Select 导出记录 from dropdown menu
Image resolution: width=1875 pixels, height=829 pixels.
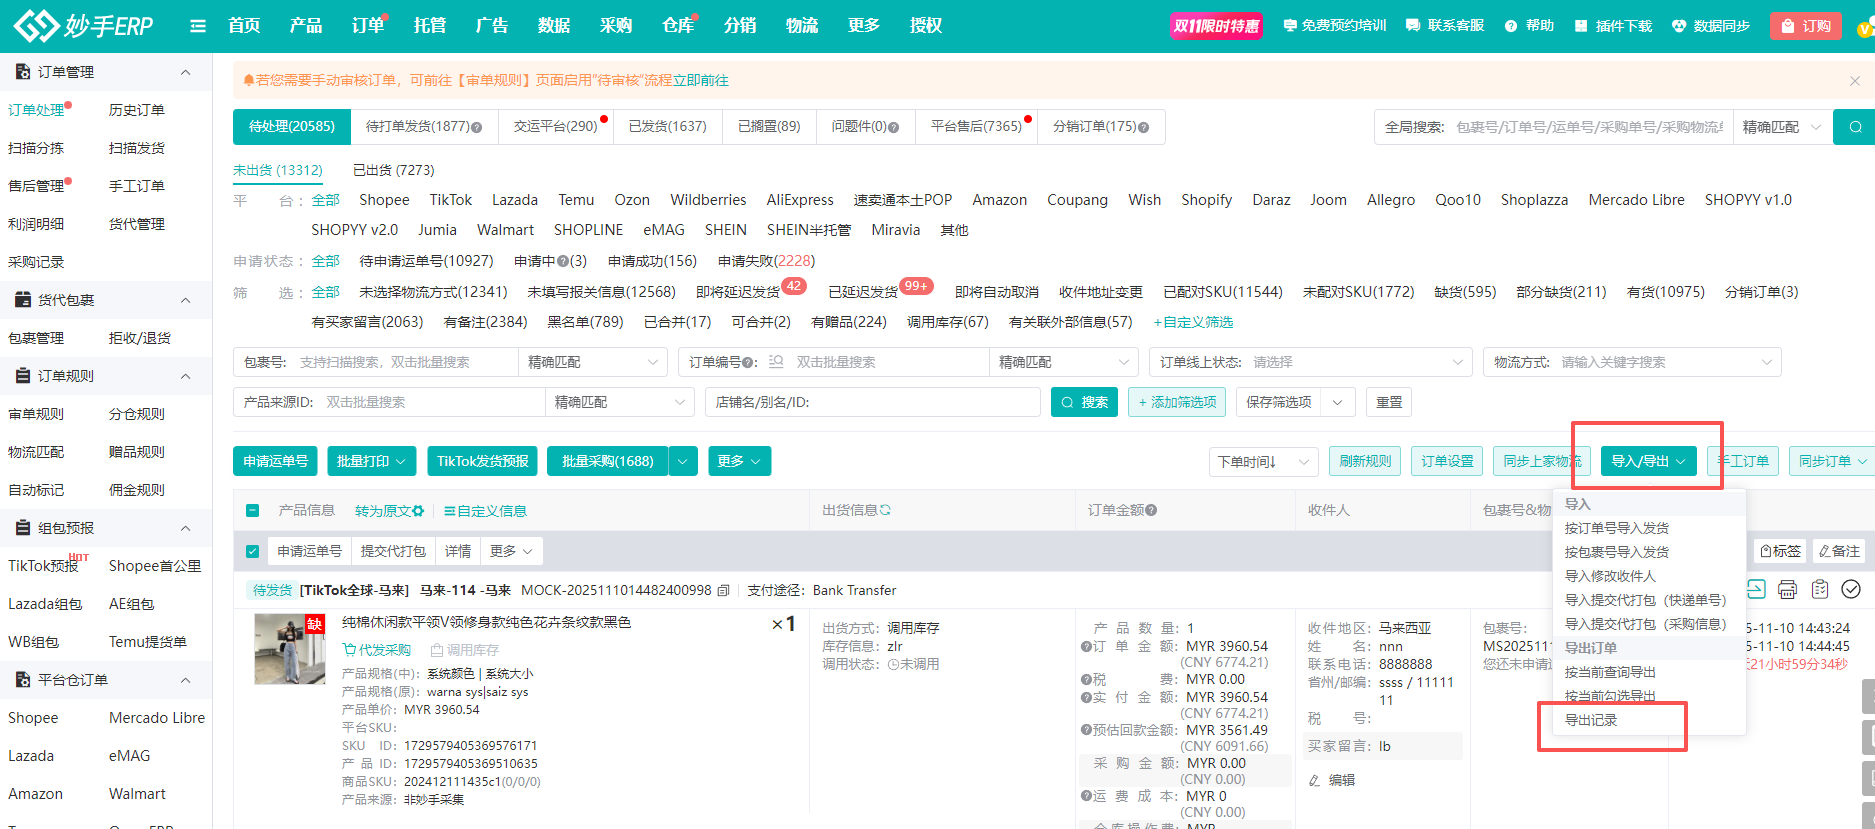(1591, 720)
